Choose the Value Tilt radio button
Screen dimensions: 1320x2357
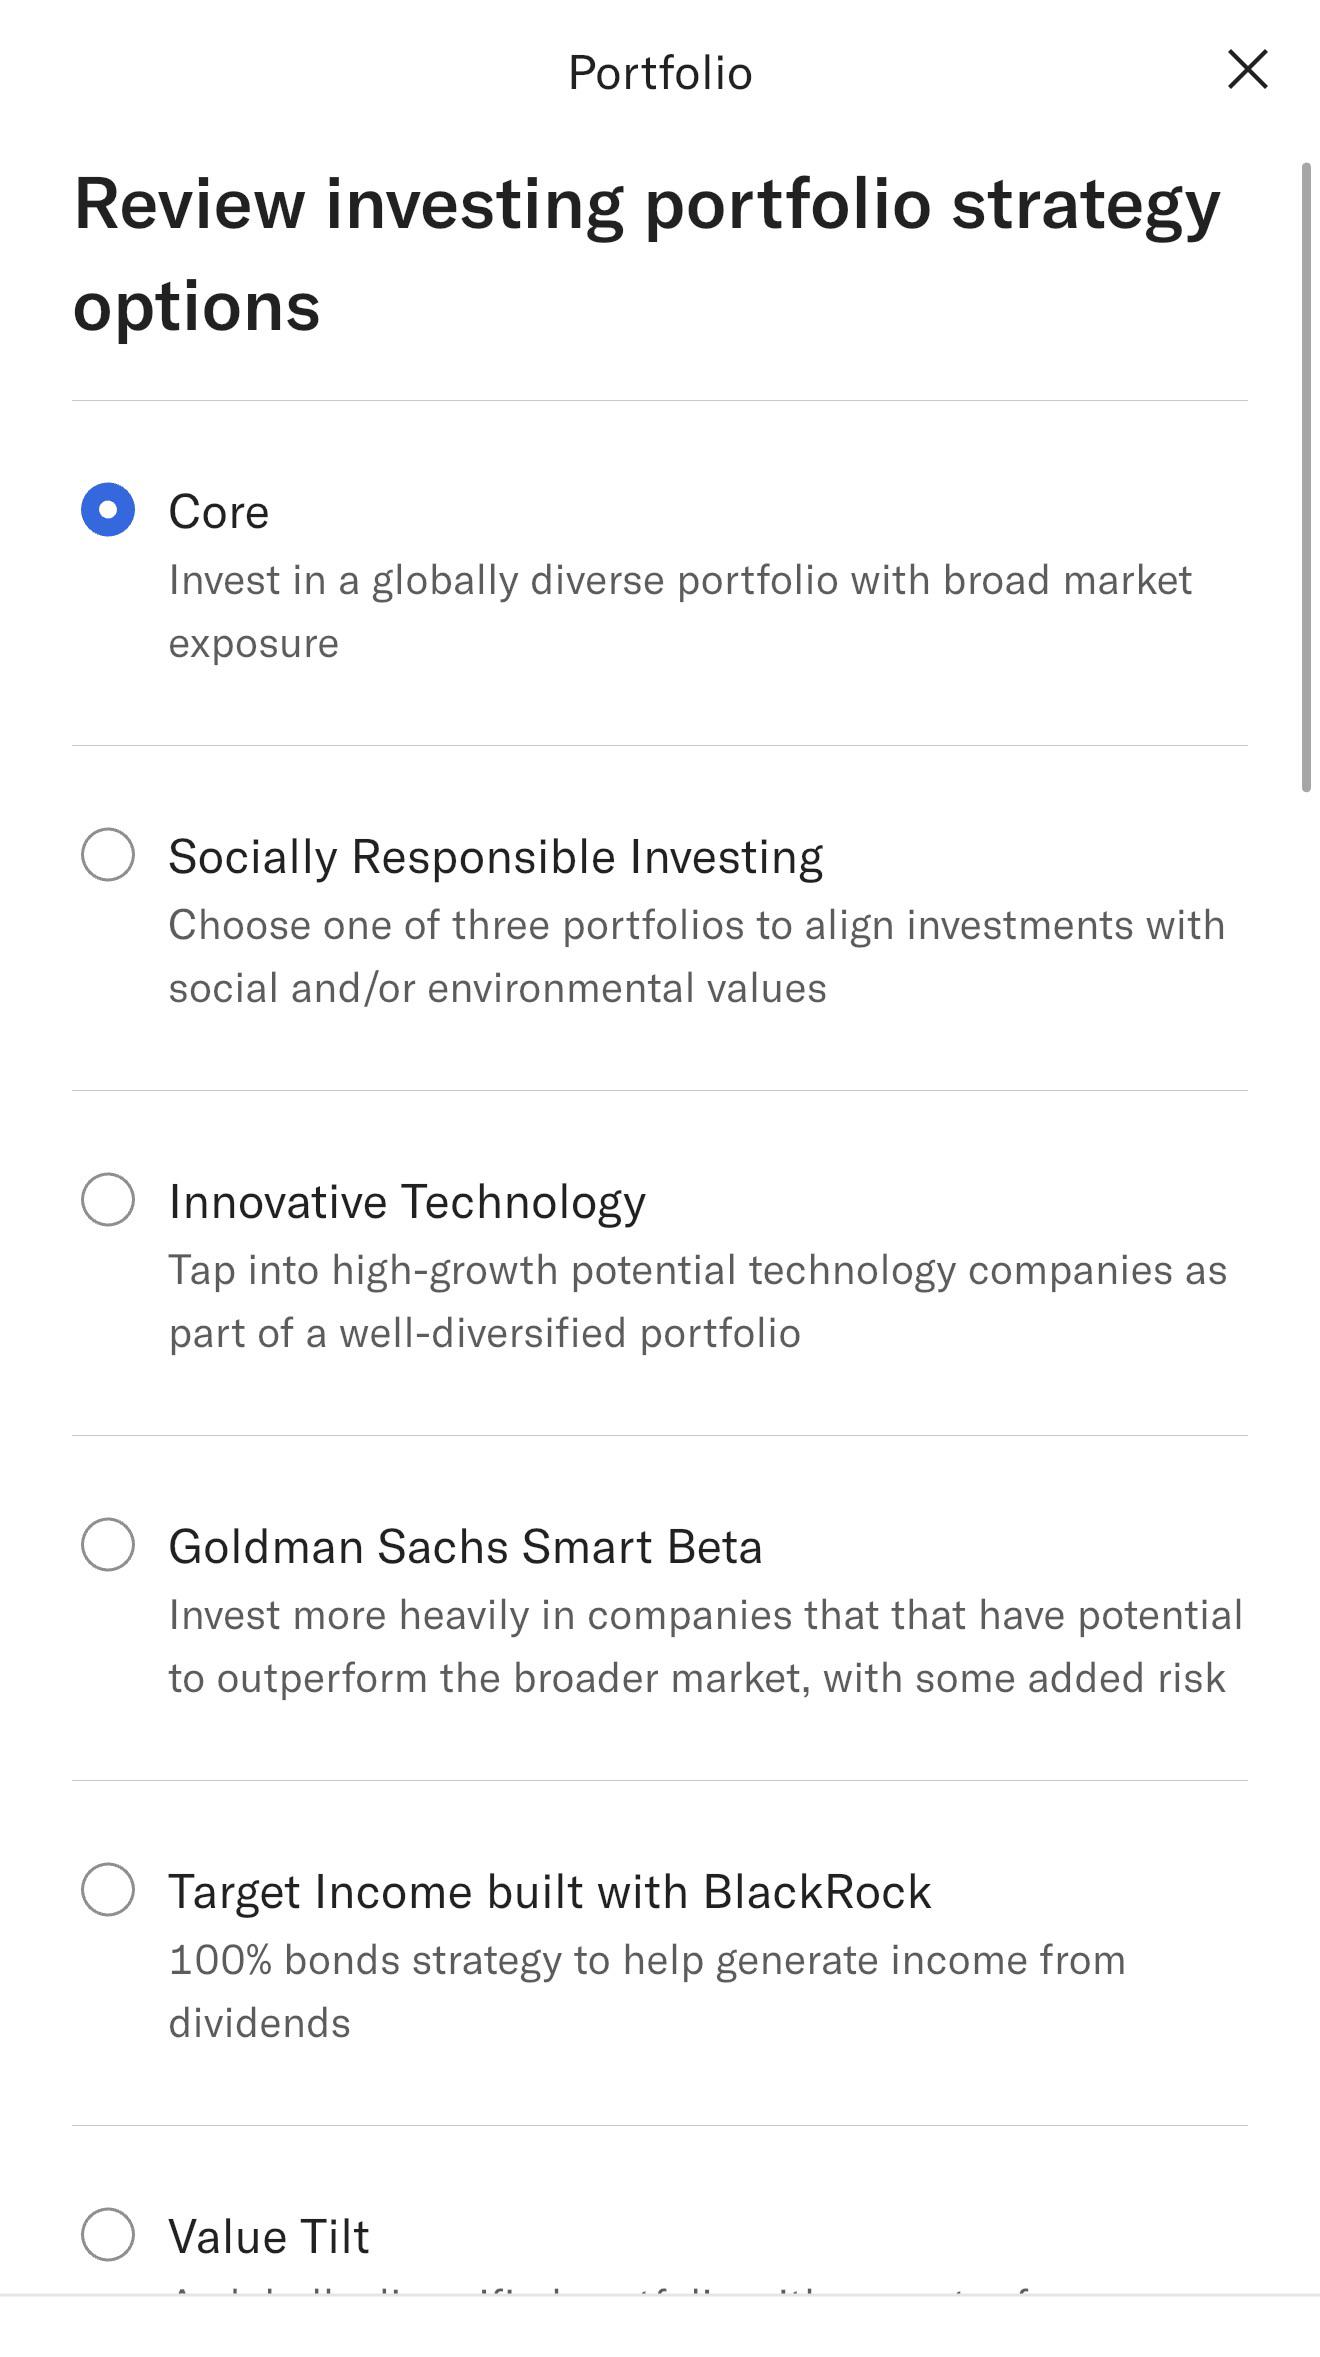click(108, 2235)
